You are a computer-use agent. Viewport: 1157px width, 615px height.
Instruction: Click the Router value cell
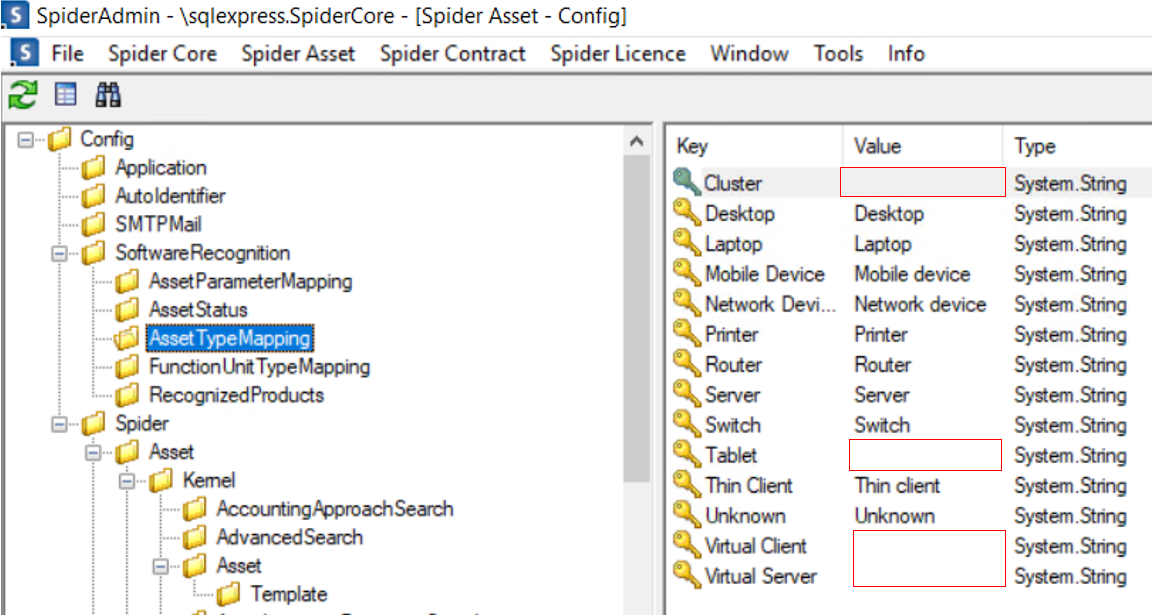click(x=883, y=365)
